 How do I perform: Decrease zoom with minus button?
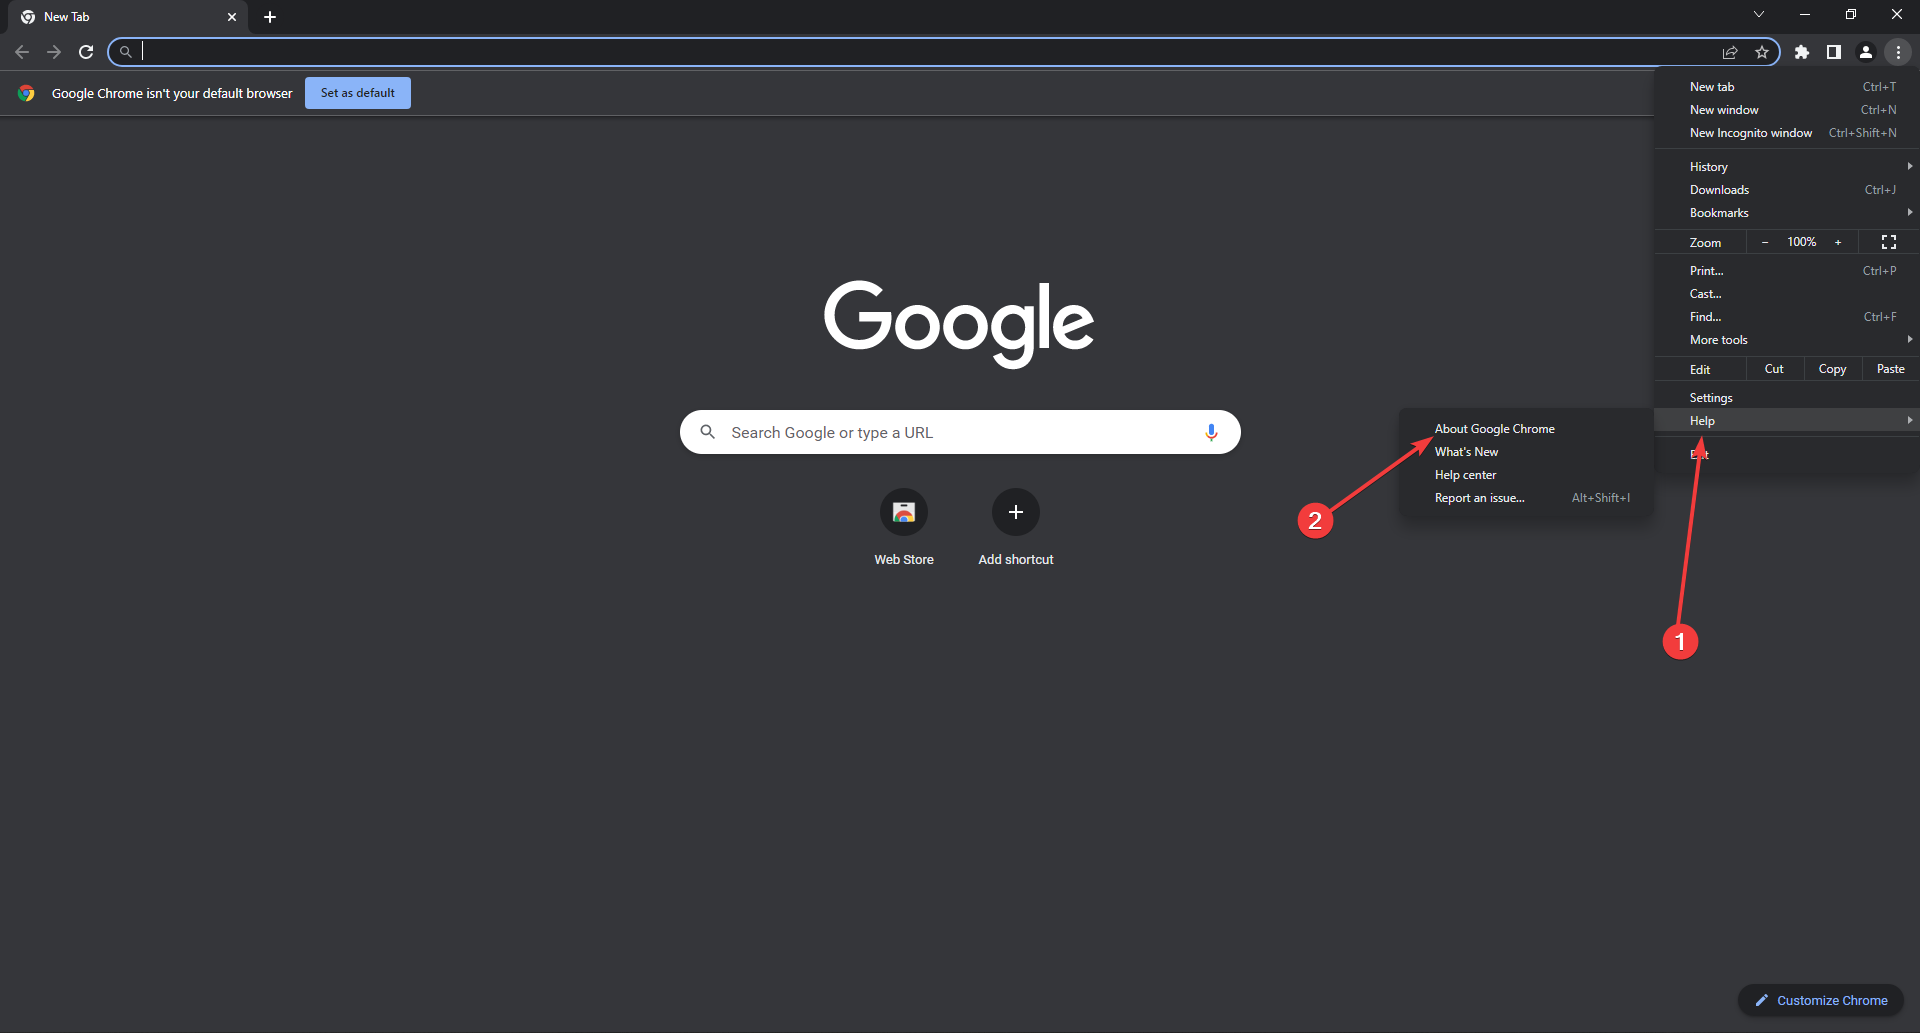pos(1765,242)
